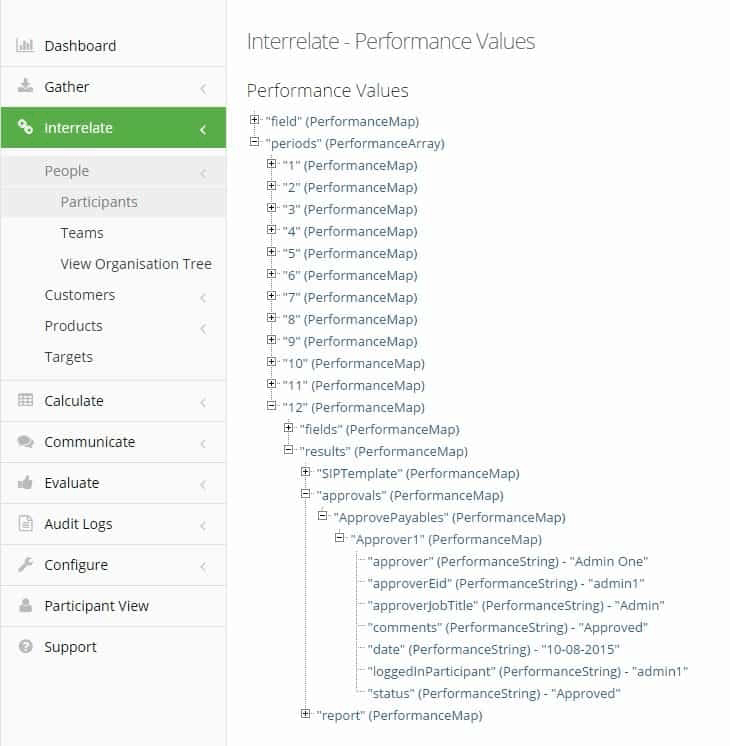
Task: Click the Calculate table icon
Action: [x=25, y=400]
